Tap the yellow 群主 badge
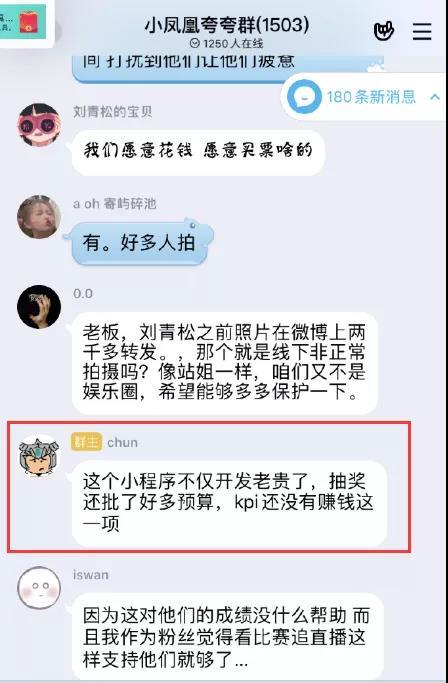448x683 pixels. (x=86, y=442)
